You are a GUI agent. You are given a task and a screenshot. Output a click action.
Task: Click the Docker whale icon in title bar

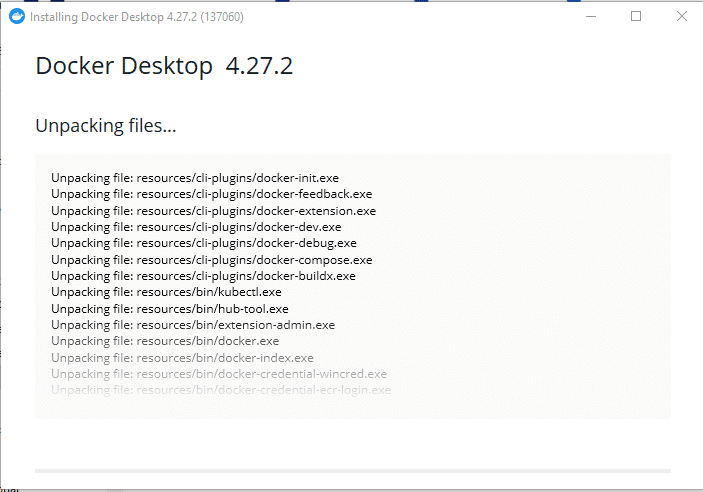[x=15, y=17]
